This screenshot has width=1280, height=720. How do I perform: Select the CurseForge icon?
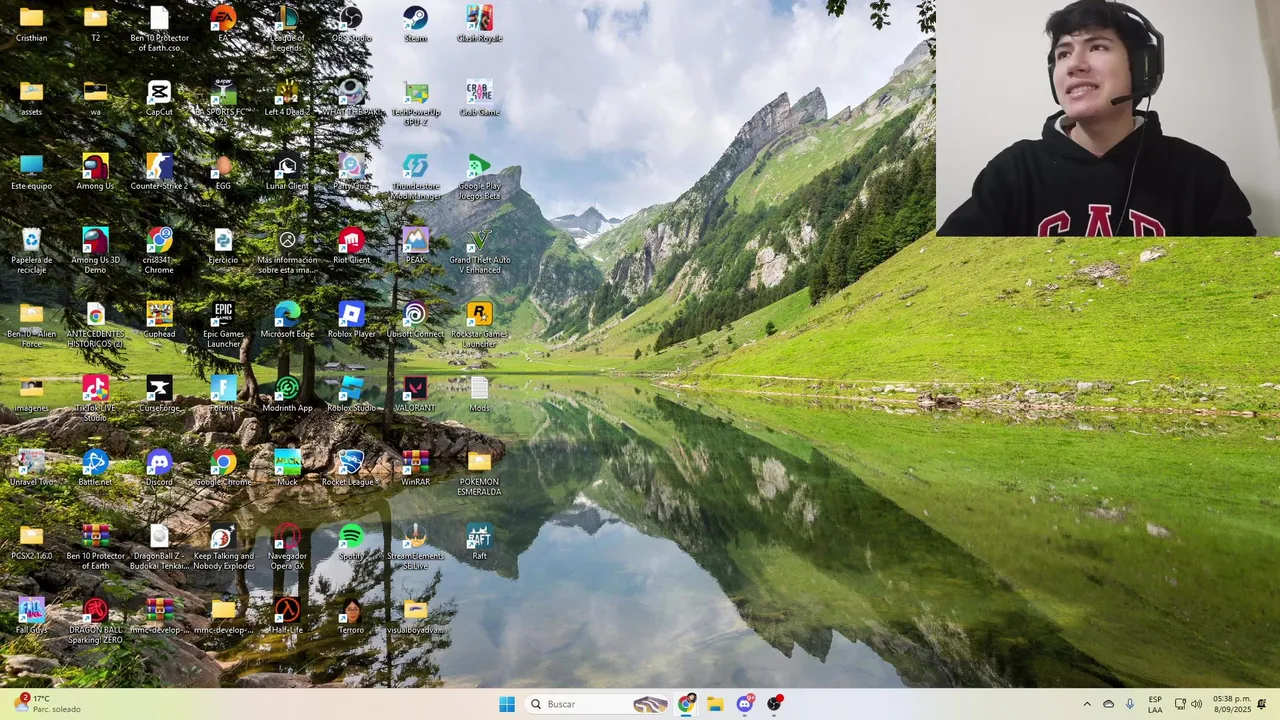[159, 394]
